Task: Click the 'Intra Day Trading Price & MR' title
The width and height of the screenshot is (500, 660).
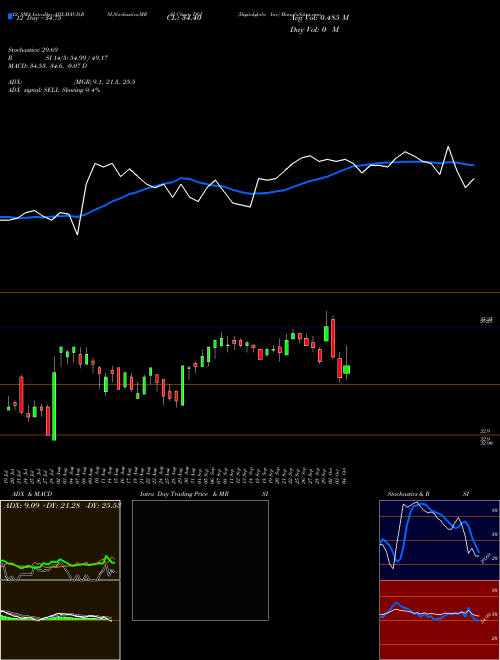Action: (184, 494)
